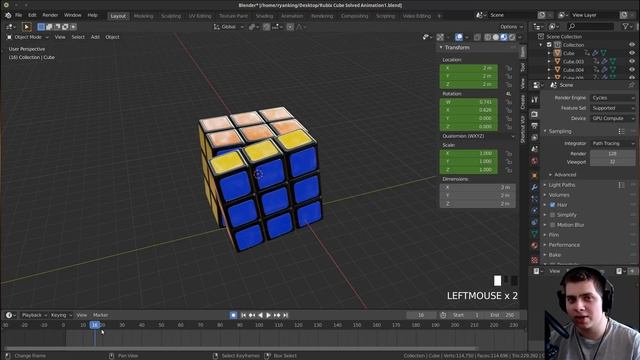640x360 pixels.
Task: Switch to Shading workspace tab
Action: pos(264,16)
